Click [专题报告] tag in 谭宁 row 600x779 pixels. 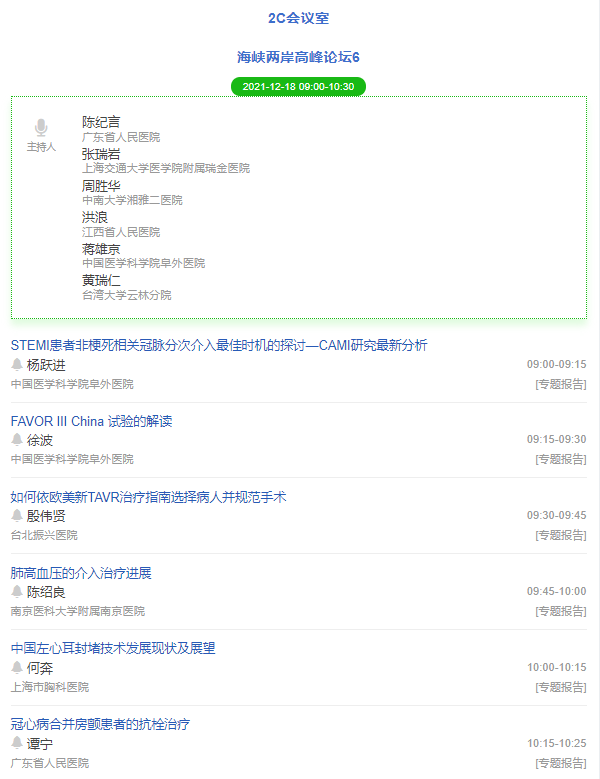tap(561, 764)
